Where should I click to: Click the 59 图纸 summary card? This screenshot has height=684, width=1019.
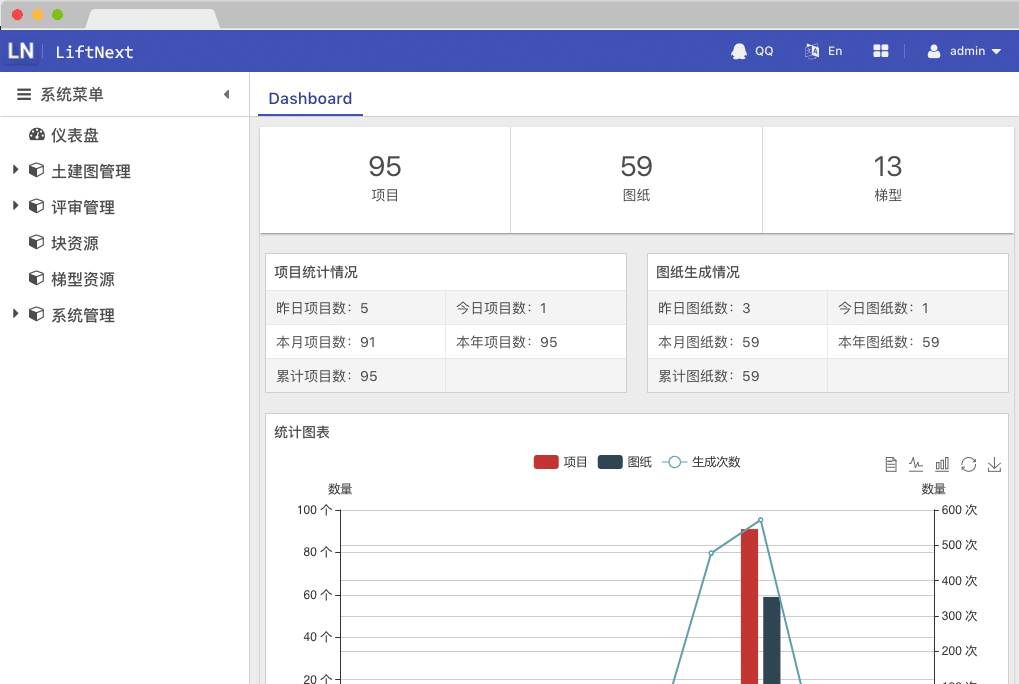pyautogui.click(x=636, y=179)
